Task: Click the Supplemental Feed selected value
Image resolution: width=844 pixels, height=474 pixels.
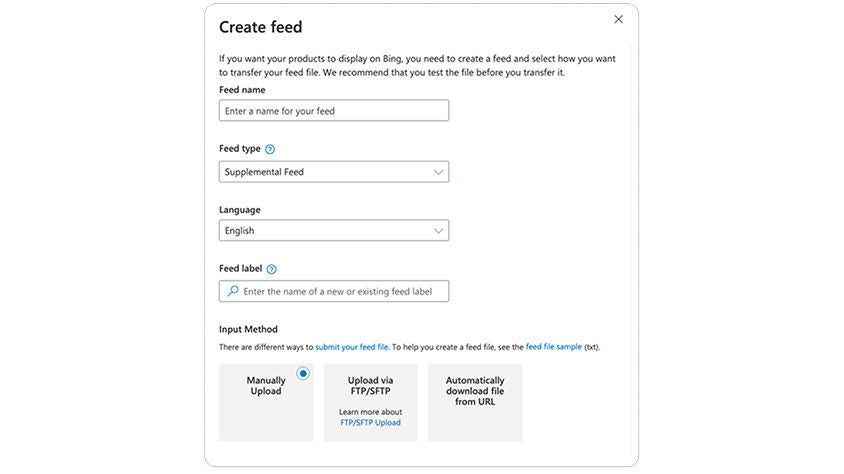Action: (264, 172)
